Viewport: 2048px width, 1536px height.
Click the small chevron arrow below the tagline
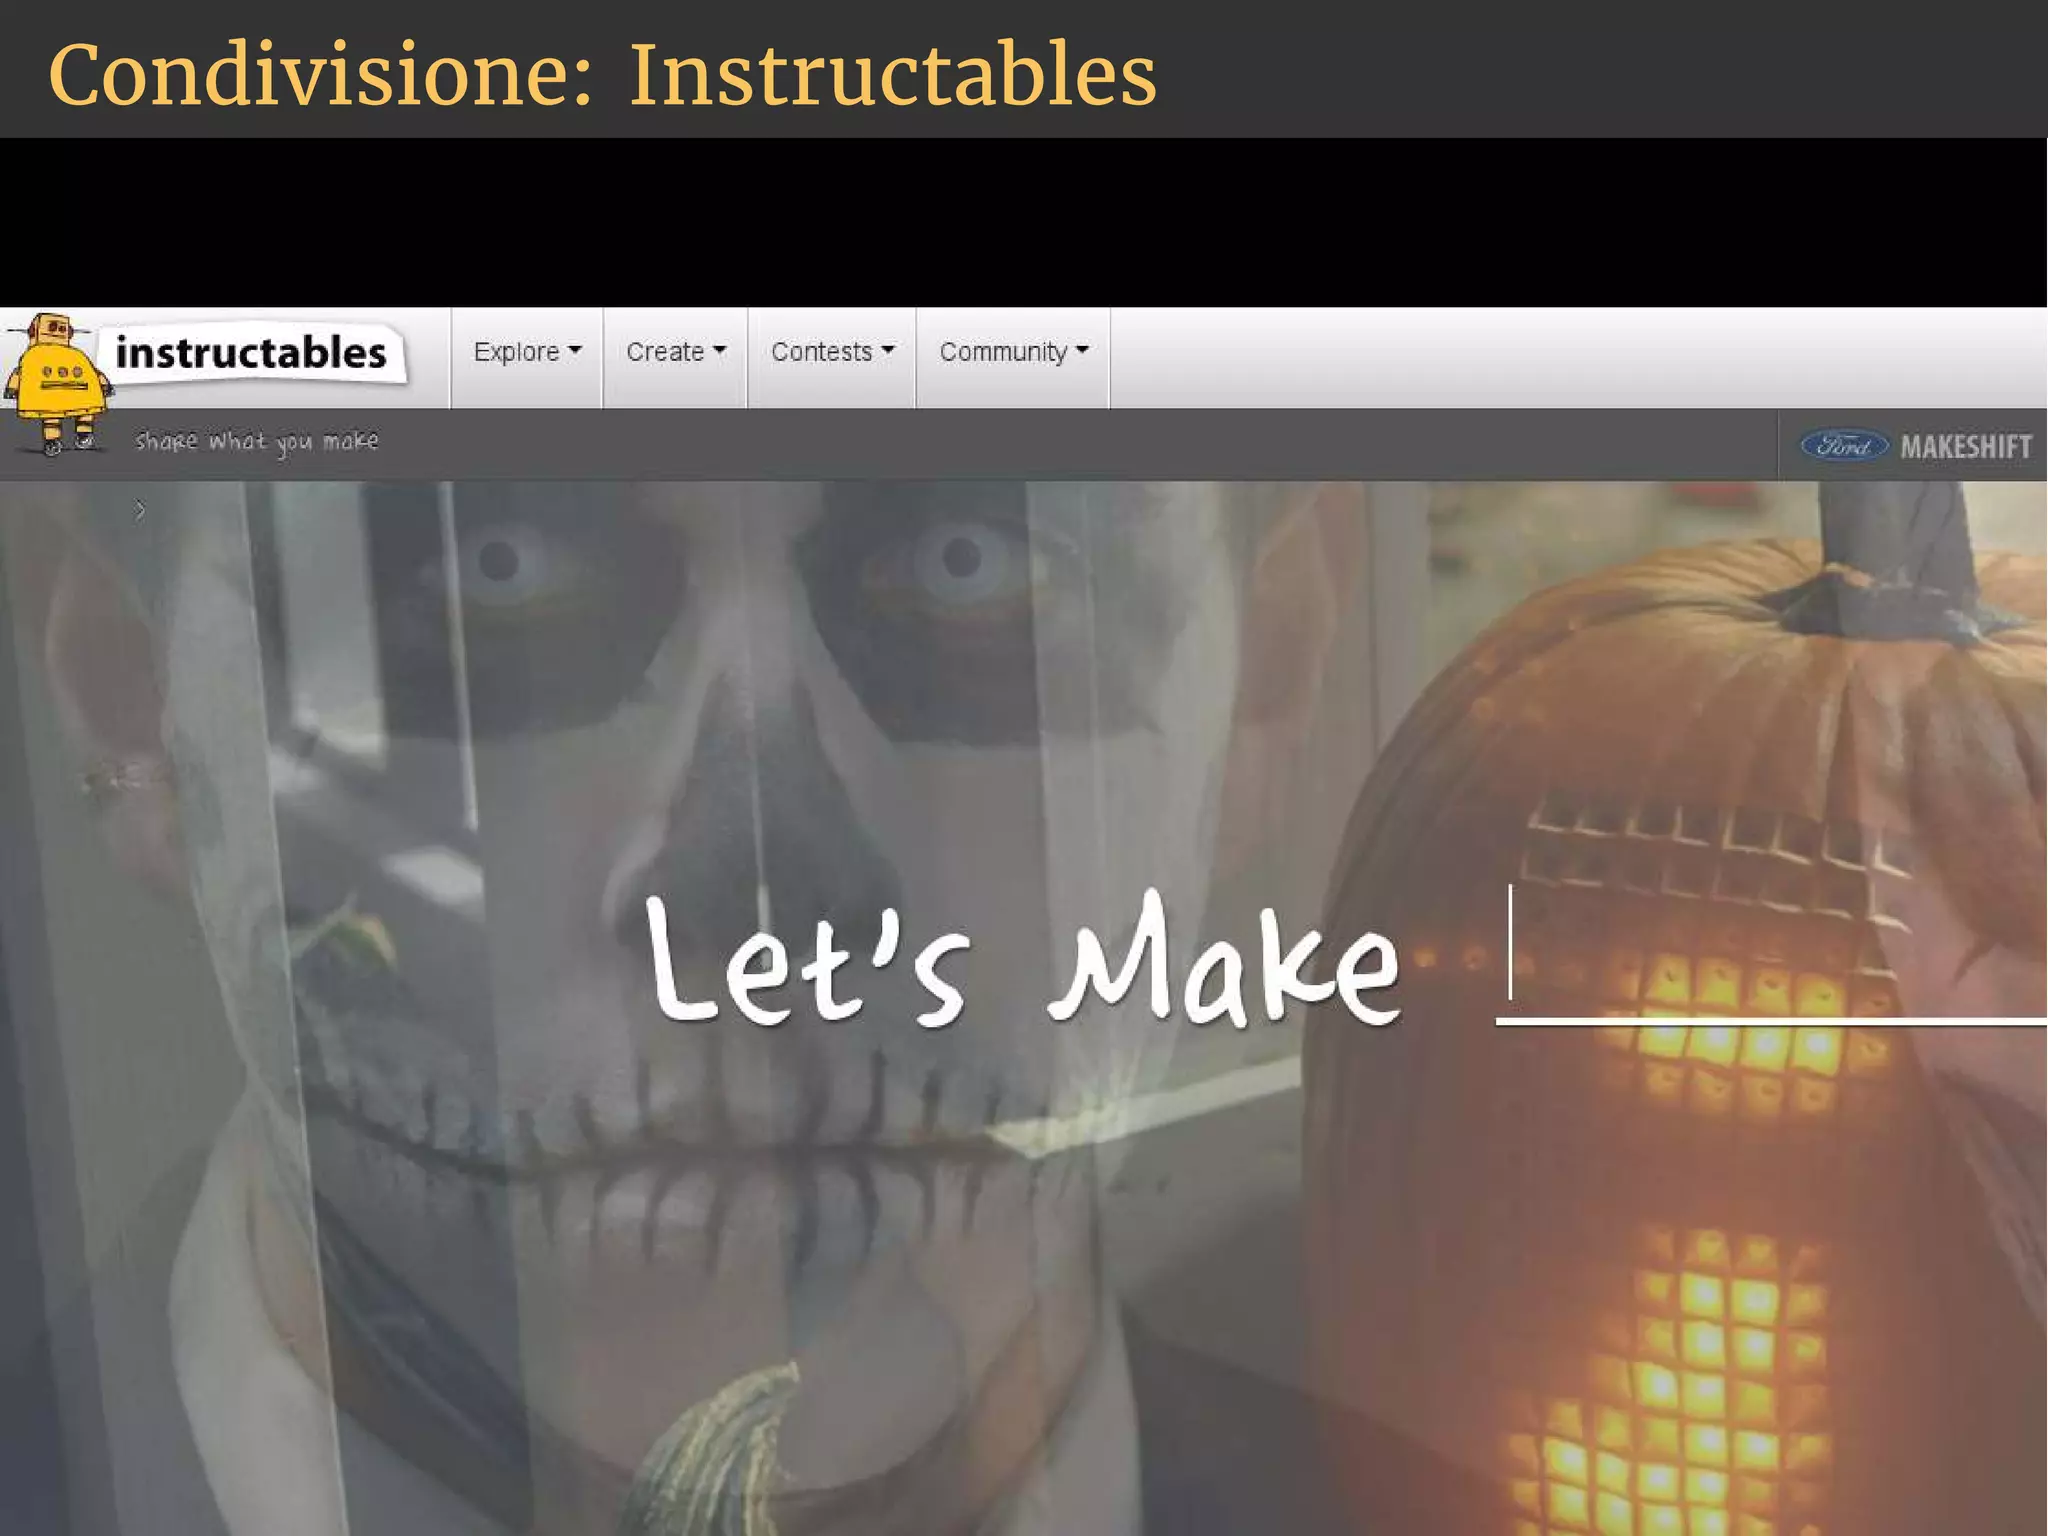click(x=140, y=511)
